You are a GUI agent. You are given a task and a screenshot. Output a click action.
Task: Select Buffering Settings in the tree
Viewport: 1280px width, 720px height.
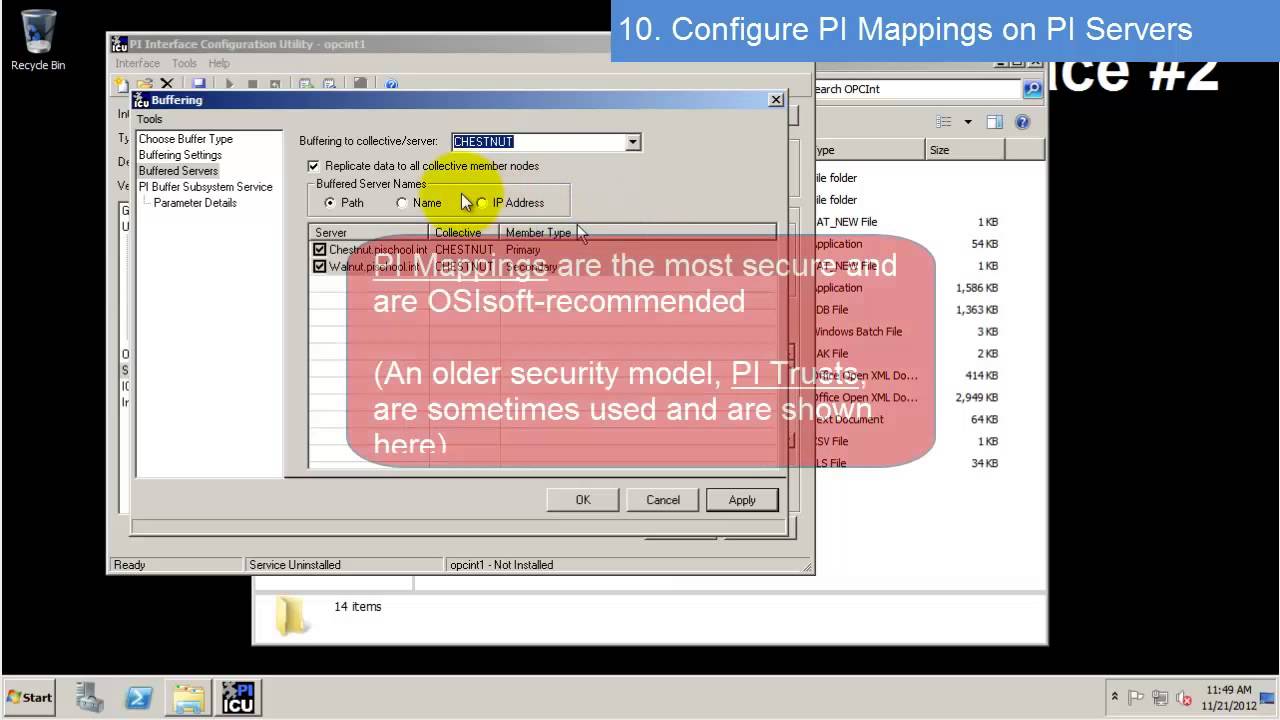pos(180,155)
